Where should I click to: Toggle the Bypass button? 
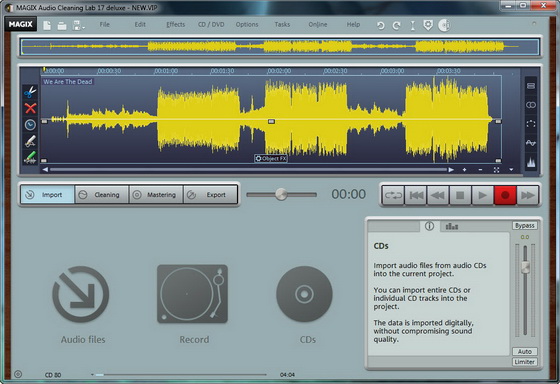tap(525, 225)
